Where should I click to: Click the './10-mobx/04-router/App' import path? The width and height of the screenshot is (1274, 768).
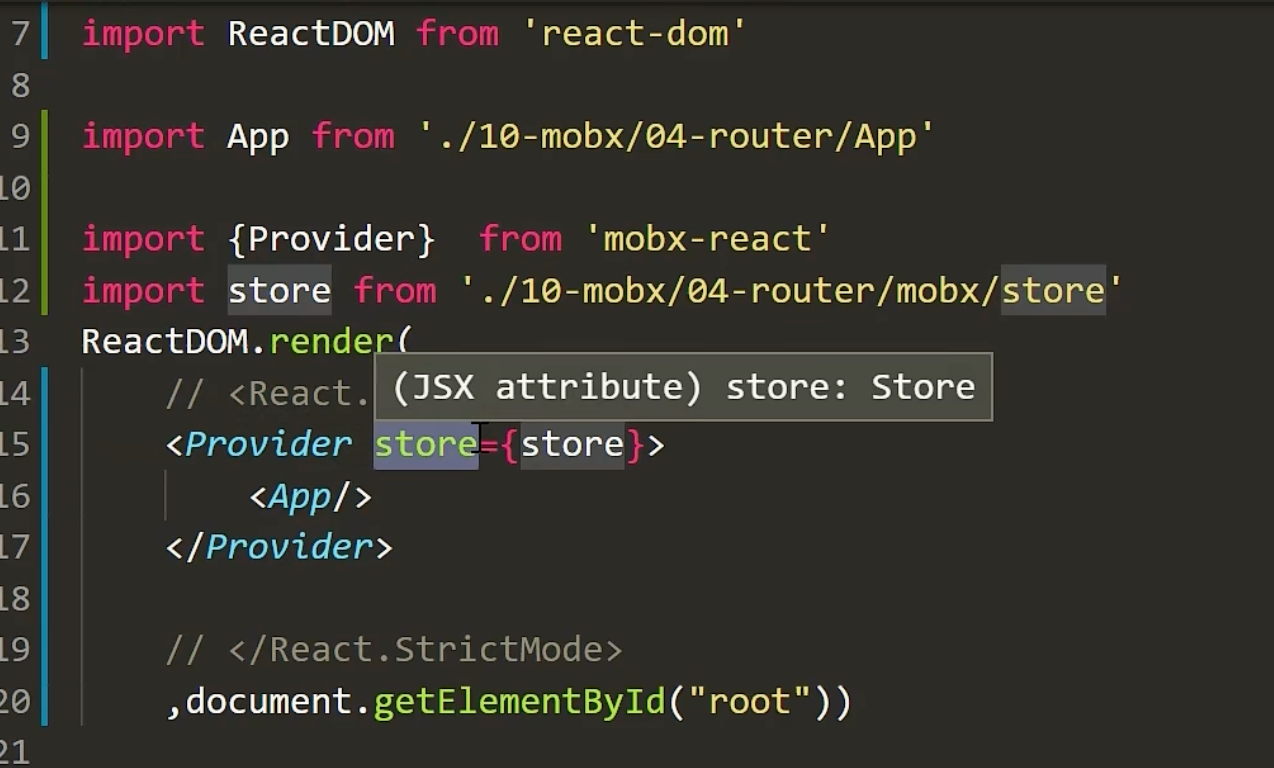(x=676, y=136)
